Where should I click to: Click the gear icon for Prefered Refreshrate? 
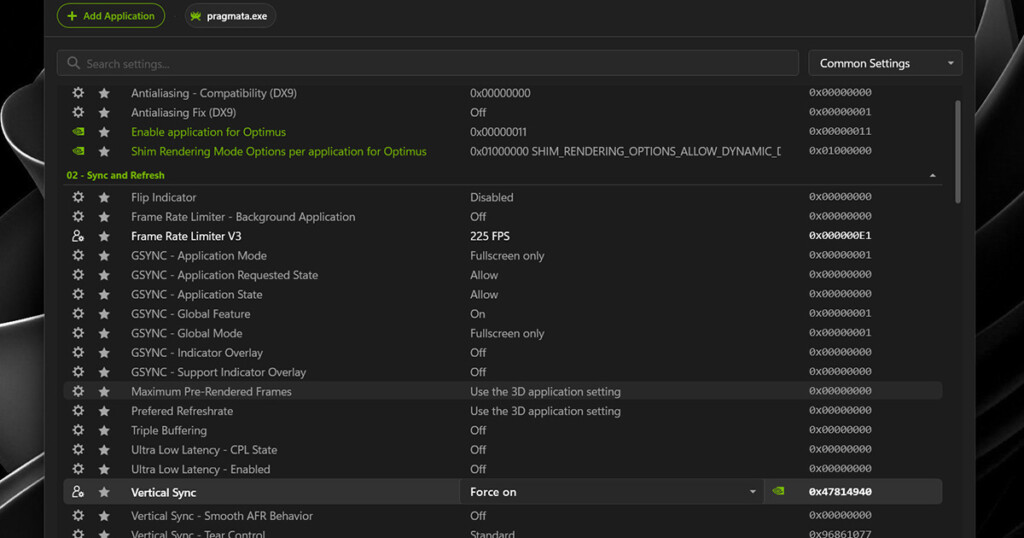click(x=78, y=411)
